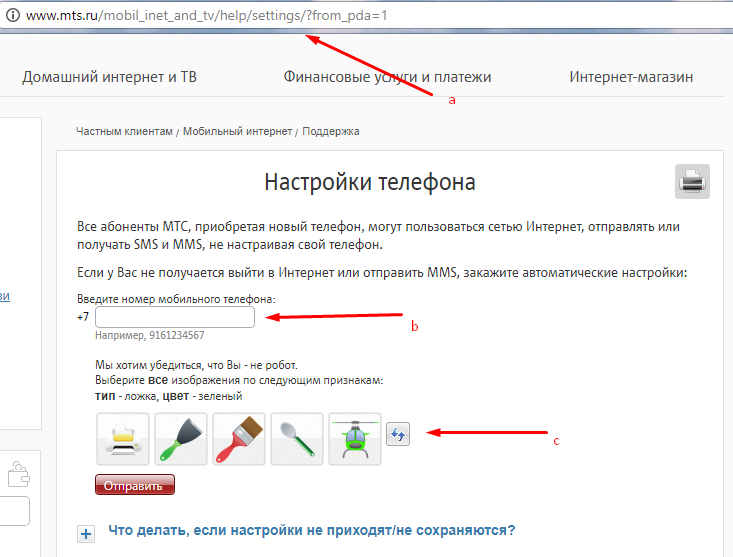Refresh the captcha images
733x557 pixels.
click(x=398, y=434)
